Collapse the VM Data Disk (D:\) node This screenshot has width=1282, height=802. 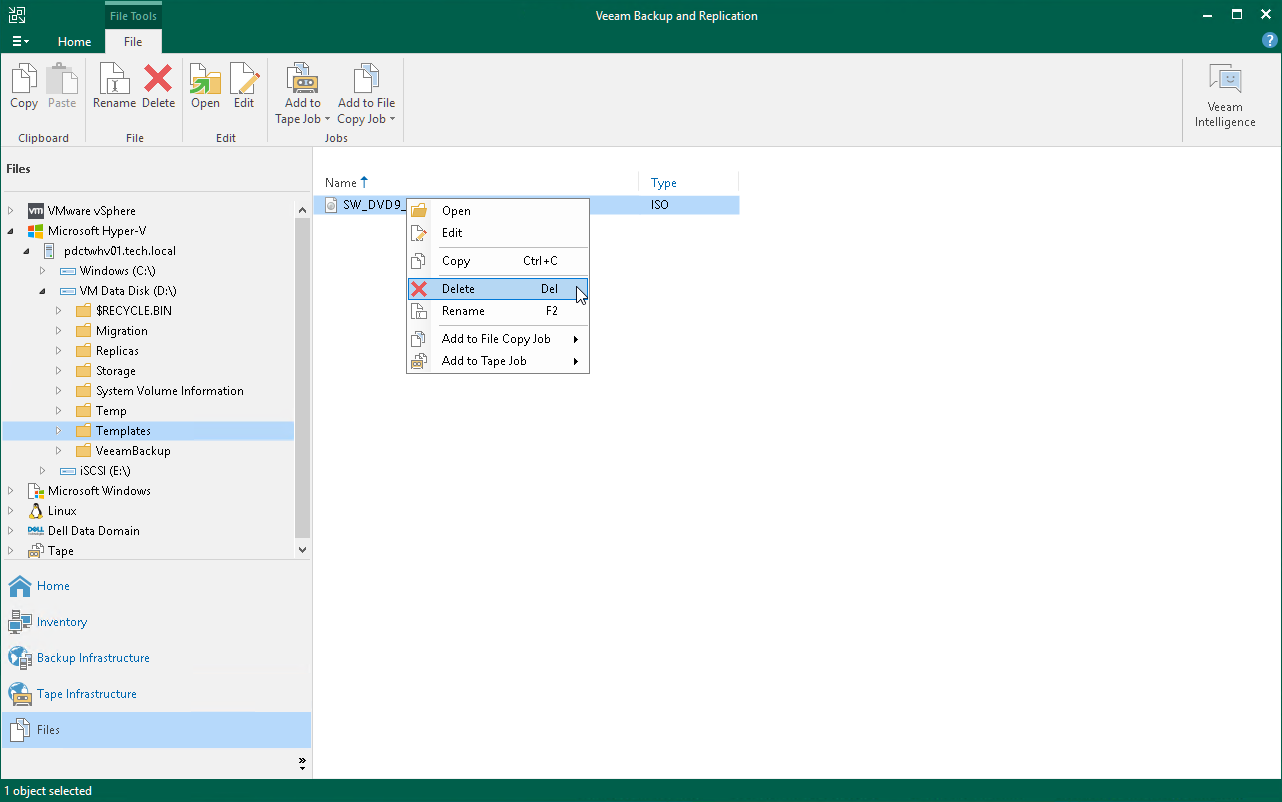click(x=43, y=291)
